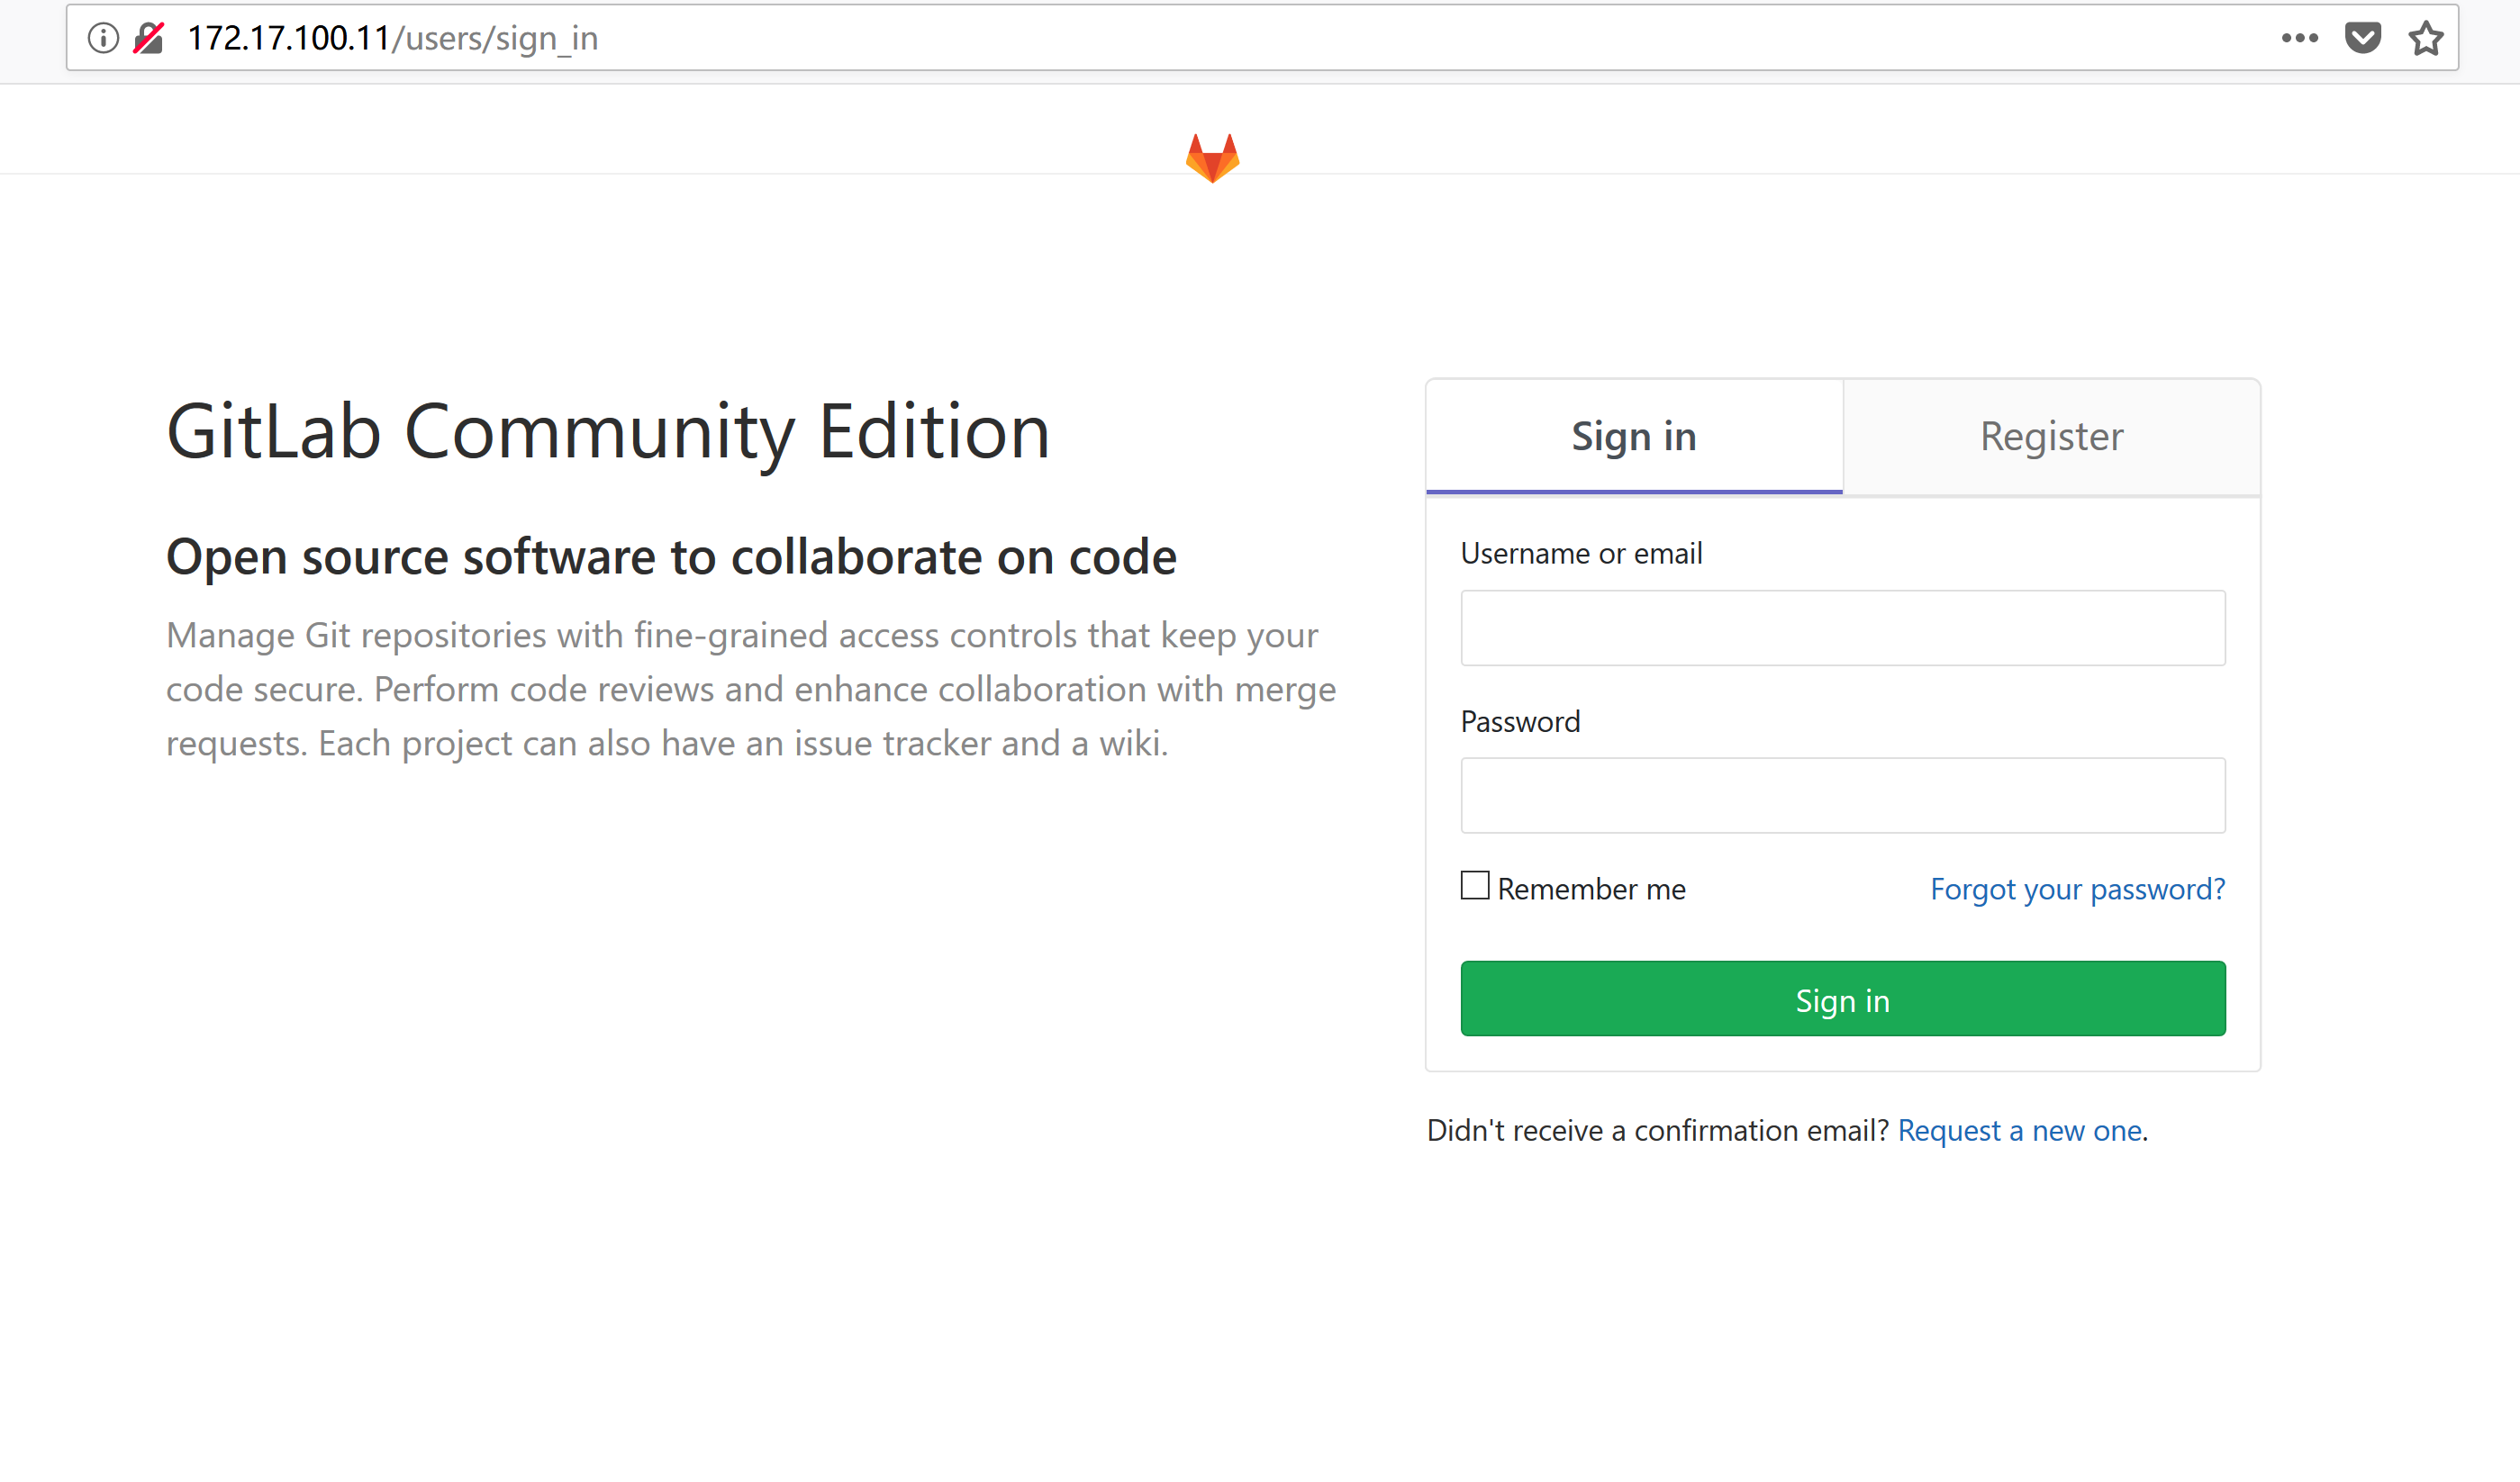2520x1482 pixels.
Task: Click the green Sign in button
Action: (1843, 999)
